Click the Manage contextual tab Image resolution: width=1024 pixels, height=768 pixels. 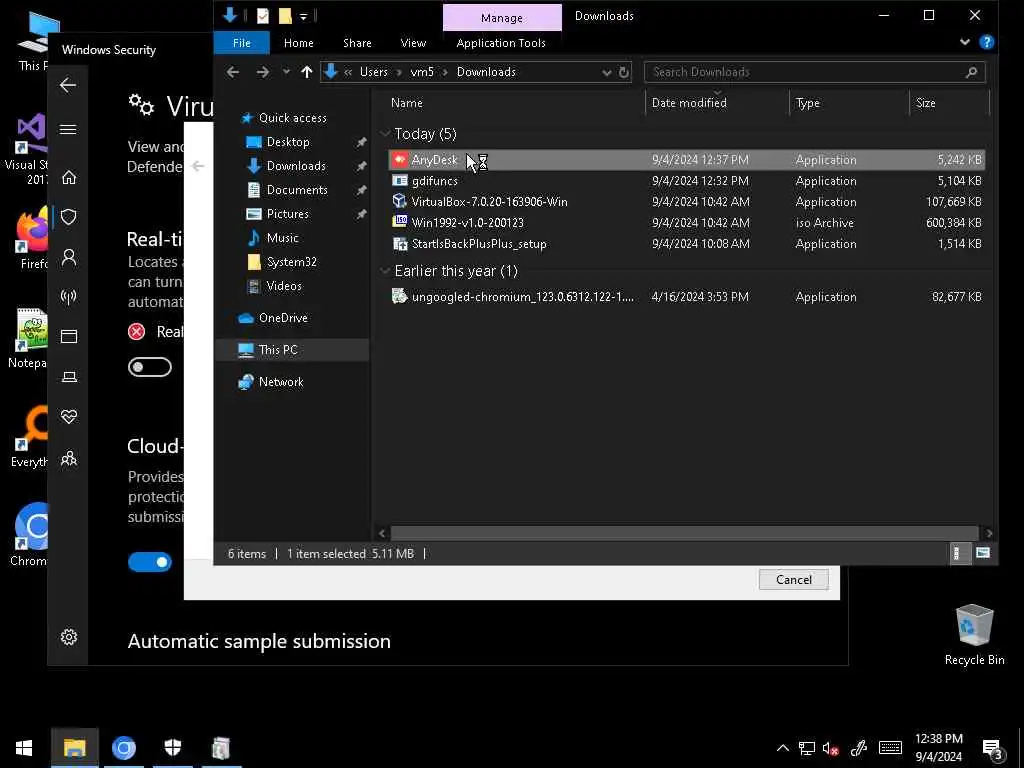click(x=502, y=18)
